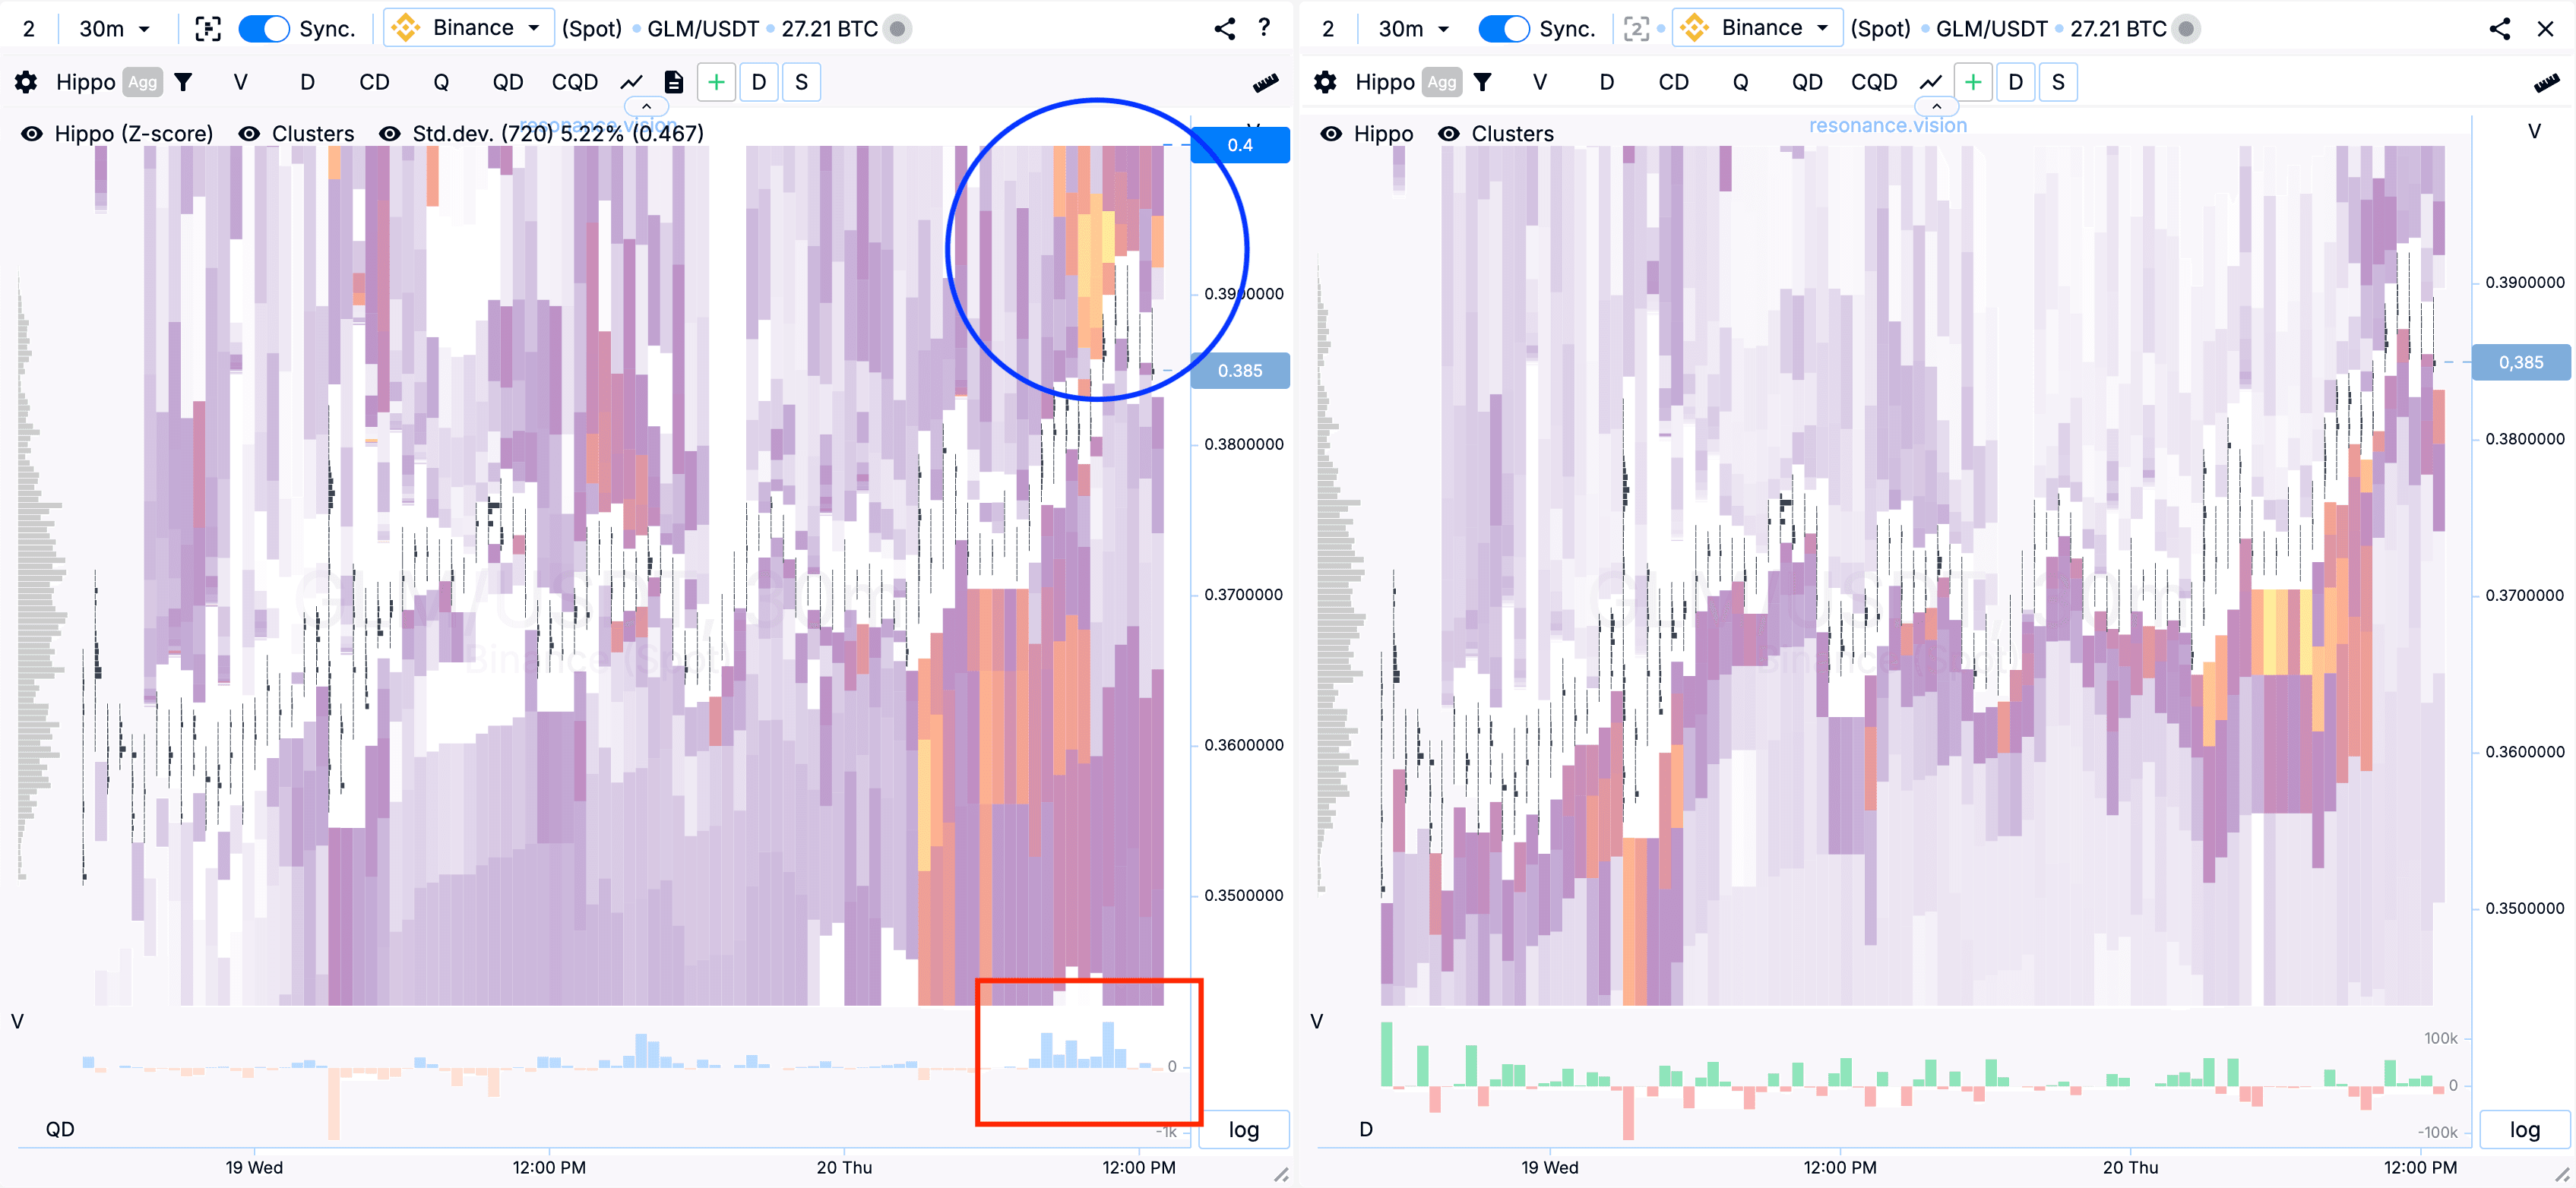The width and height of the screenshot is (2576, 1188).
Task: Select CD mode in left toolbar
Action: tap(374, 82)
